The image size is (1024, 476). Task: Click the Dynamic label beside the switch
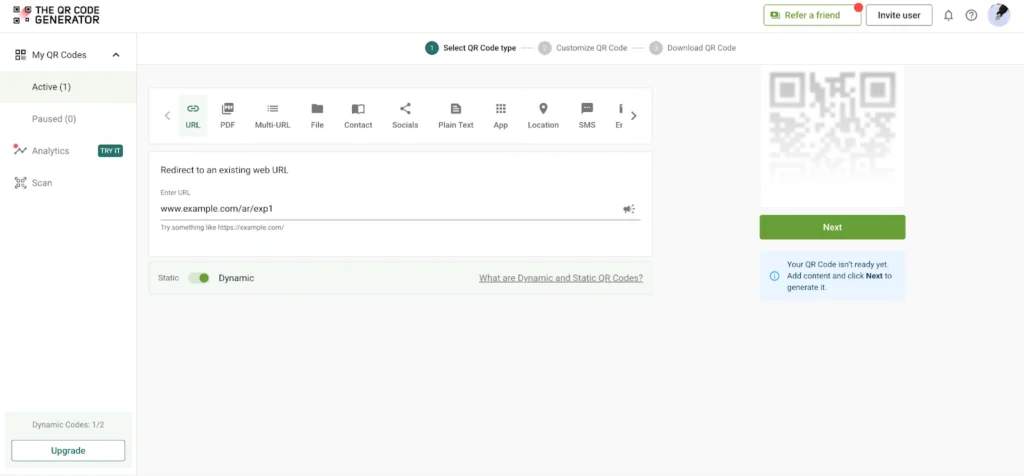[236, 278]
